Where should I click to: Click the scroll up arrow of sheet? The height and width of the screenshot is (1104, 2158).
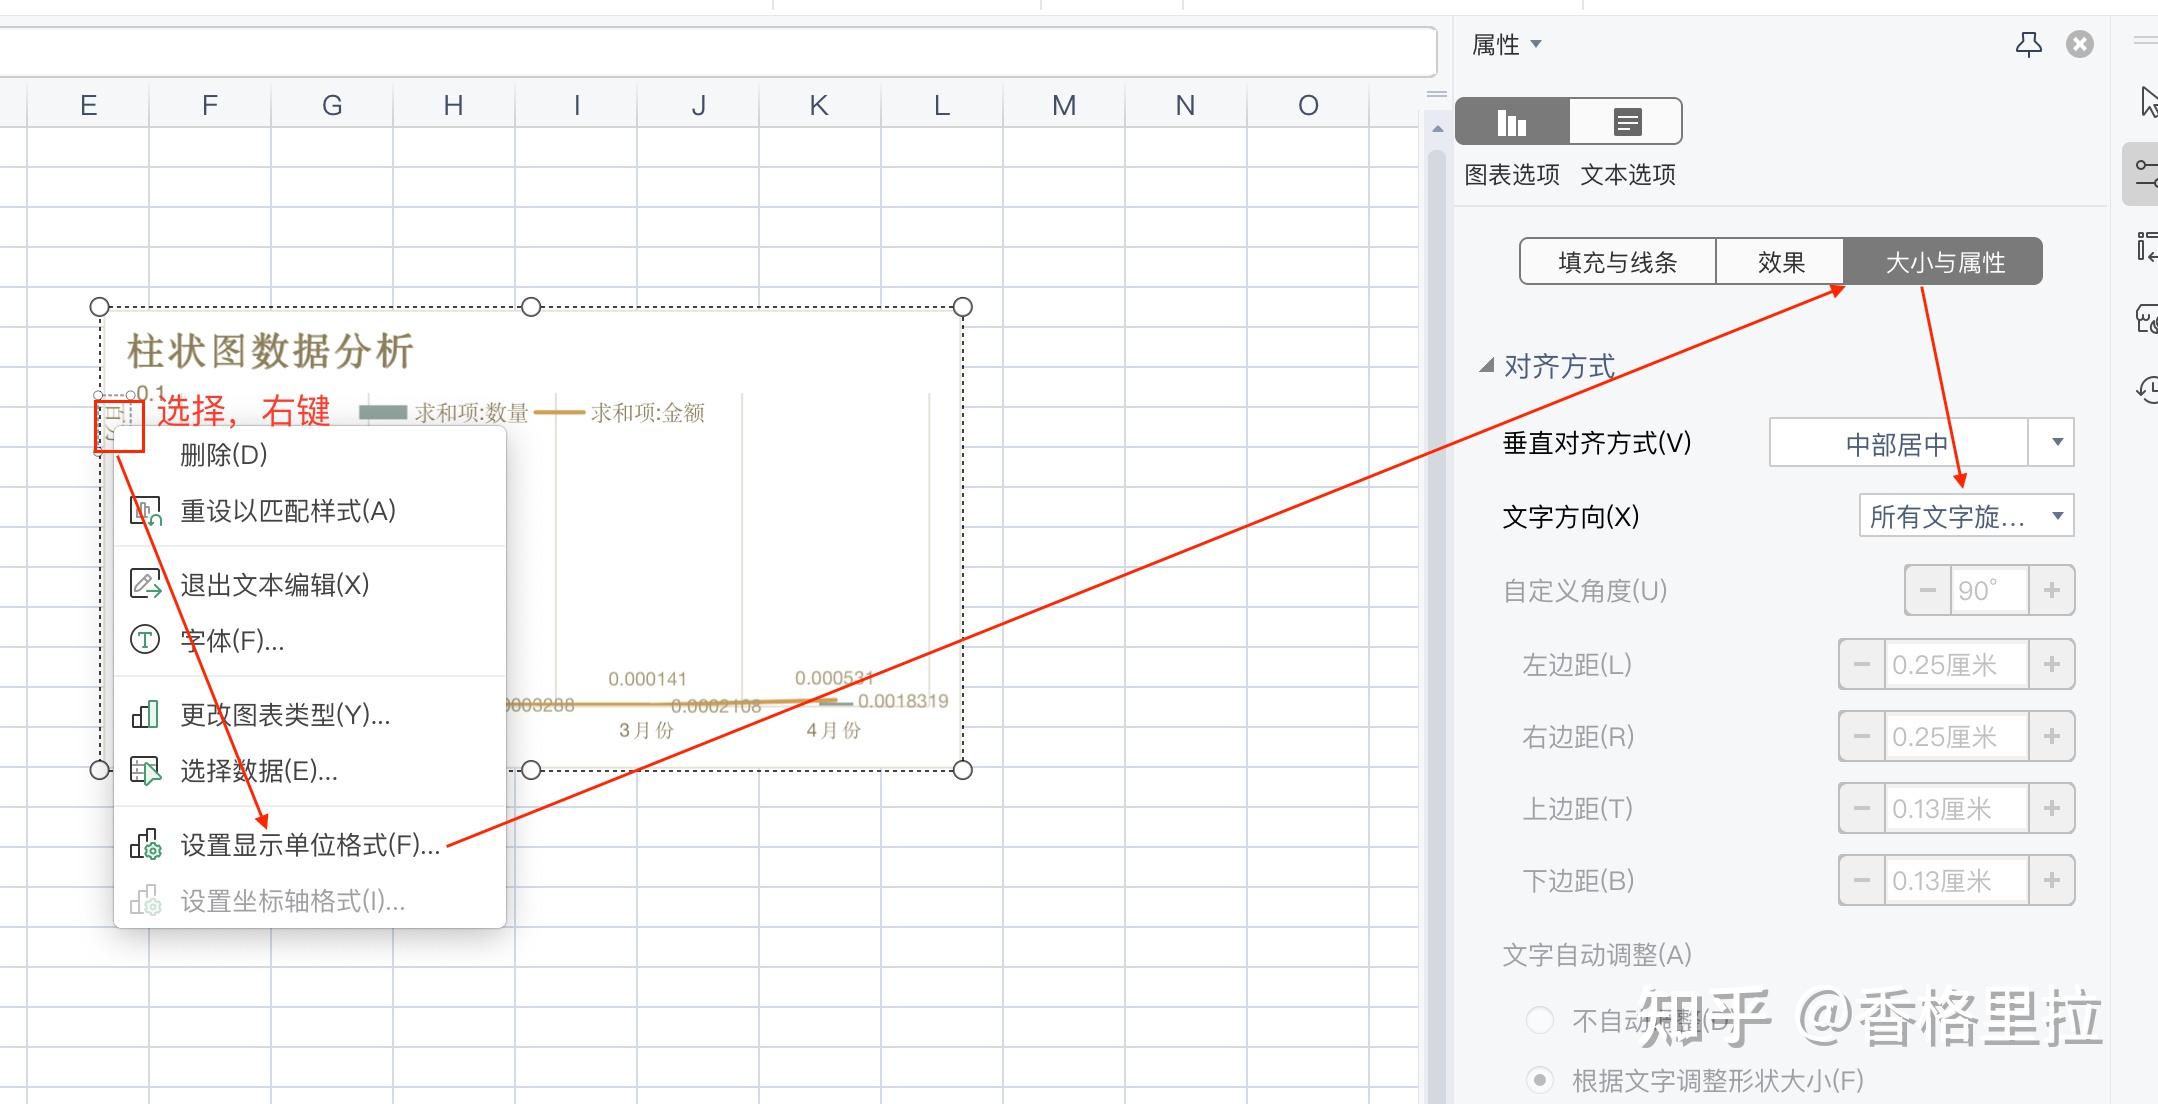click(1437, 129)
